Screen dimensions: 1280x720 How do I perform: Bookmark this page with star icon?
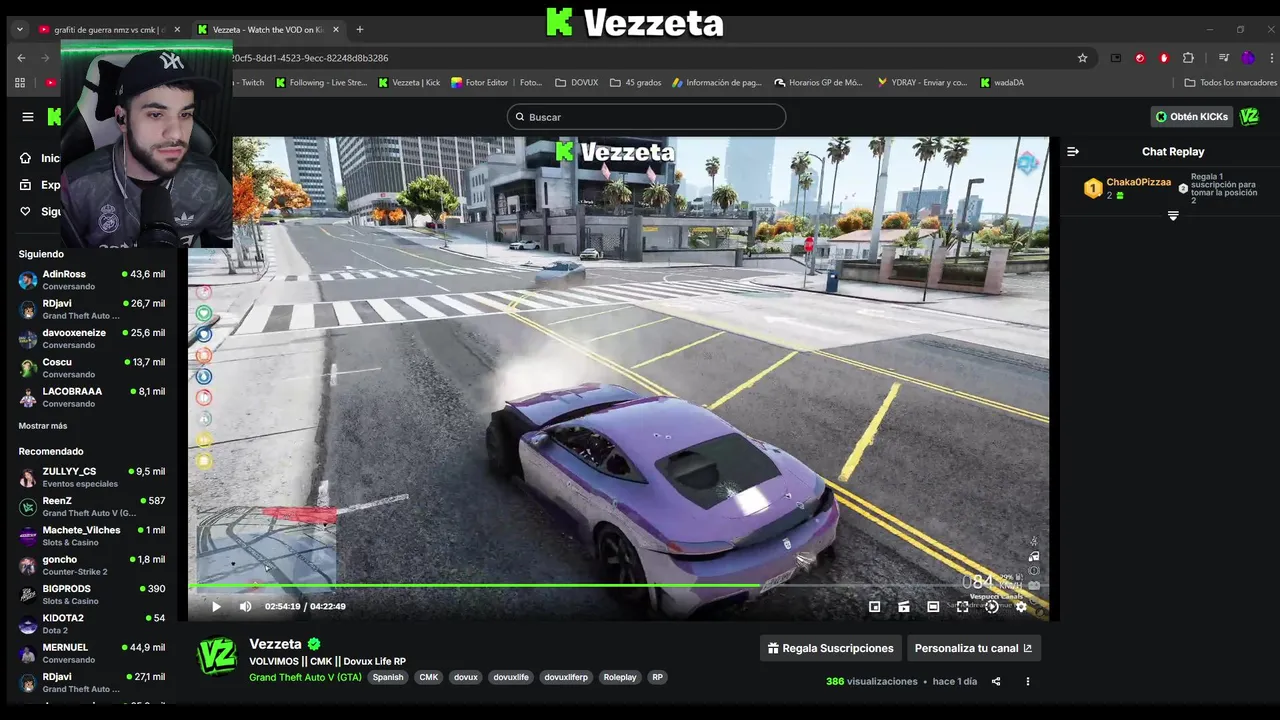coord(1082,58)
